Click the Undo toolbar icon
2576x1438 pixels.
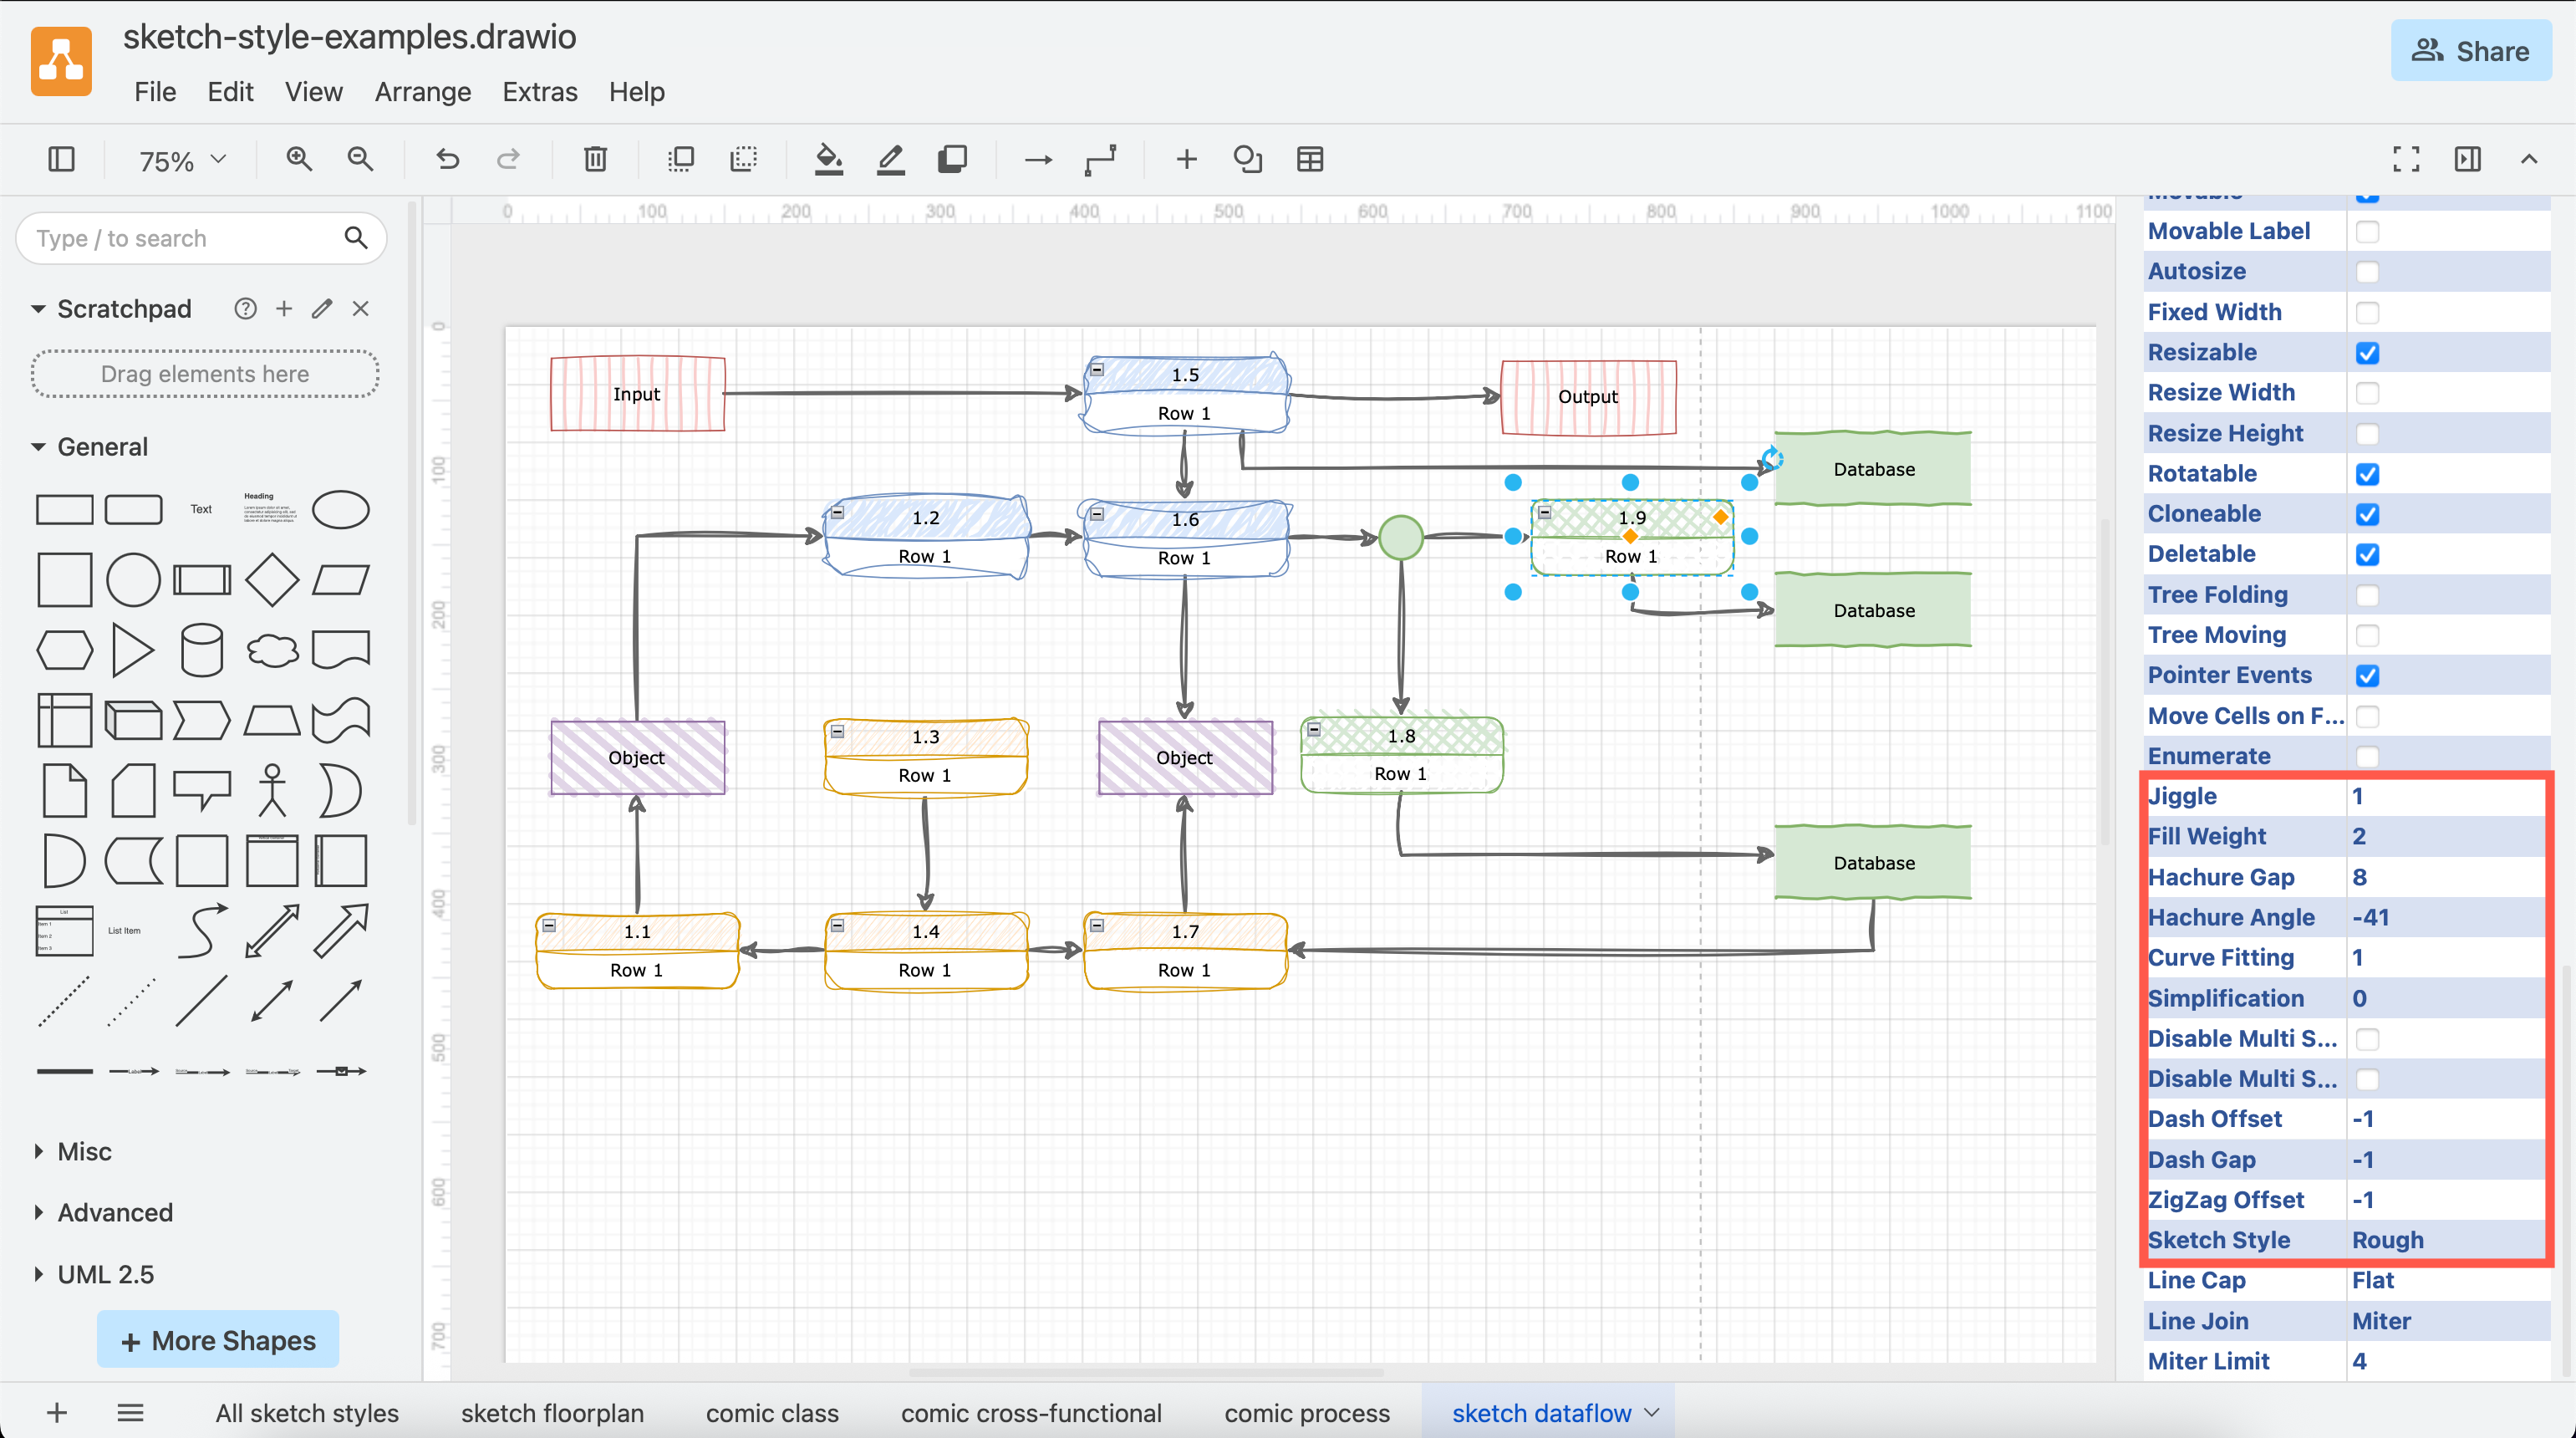(447, 159)
